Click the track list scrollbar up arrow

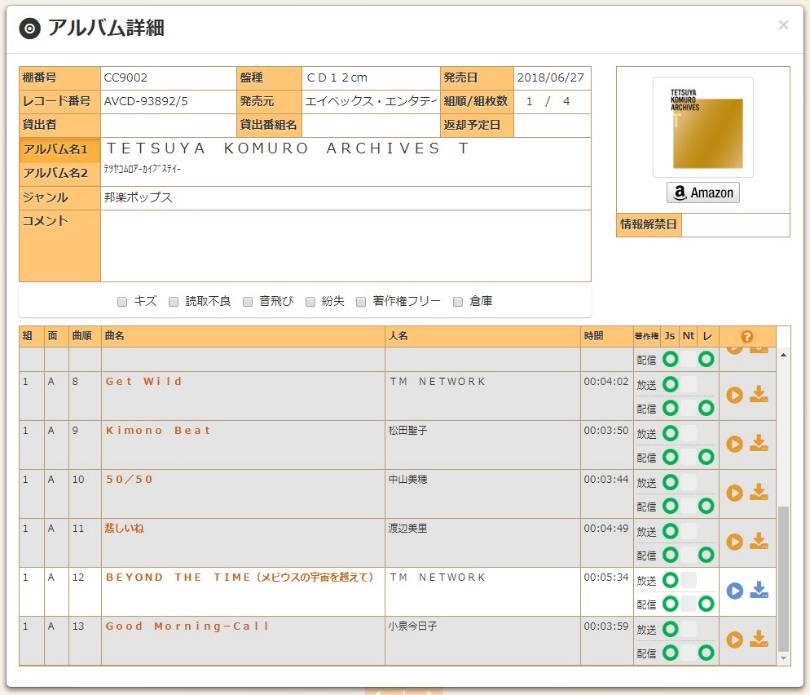coord(783,356)
